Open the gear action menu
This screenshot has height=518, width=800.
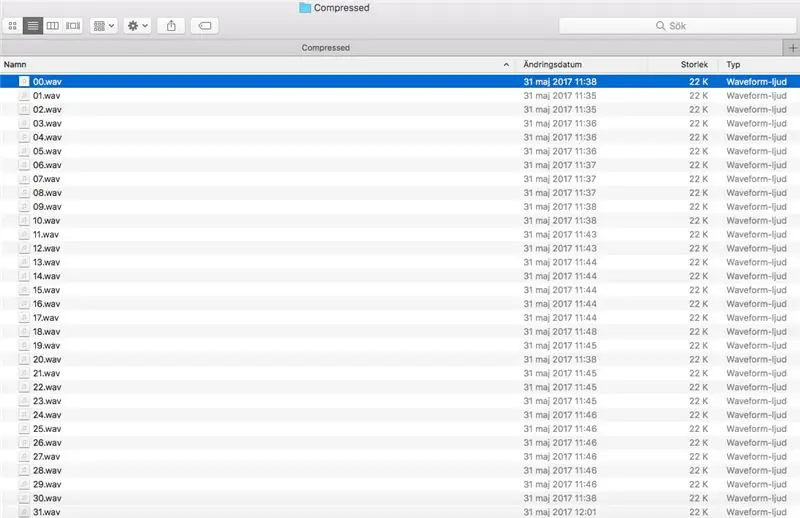tap(137, 26)
